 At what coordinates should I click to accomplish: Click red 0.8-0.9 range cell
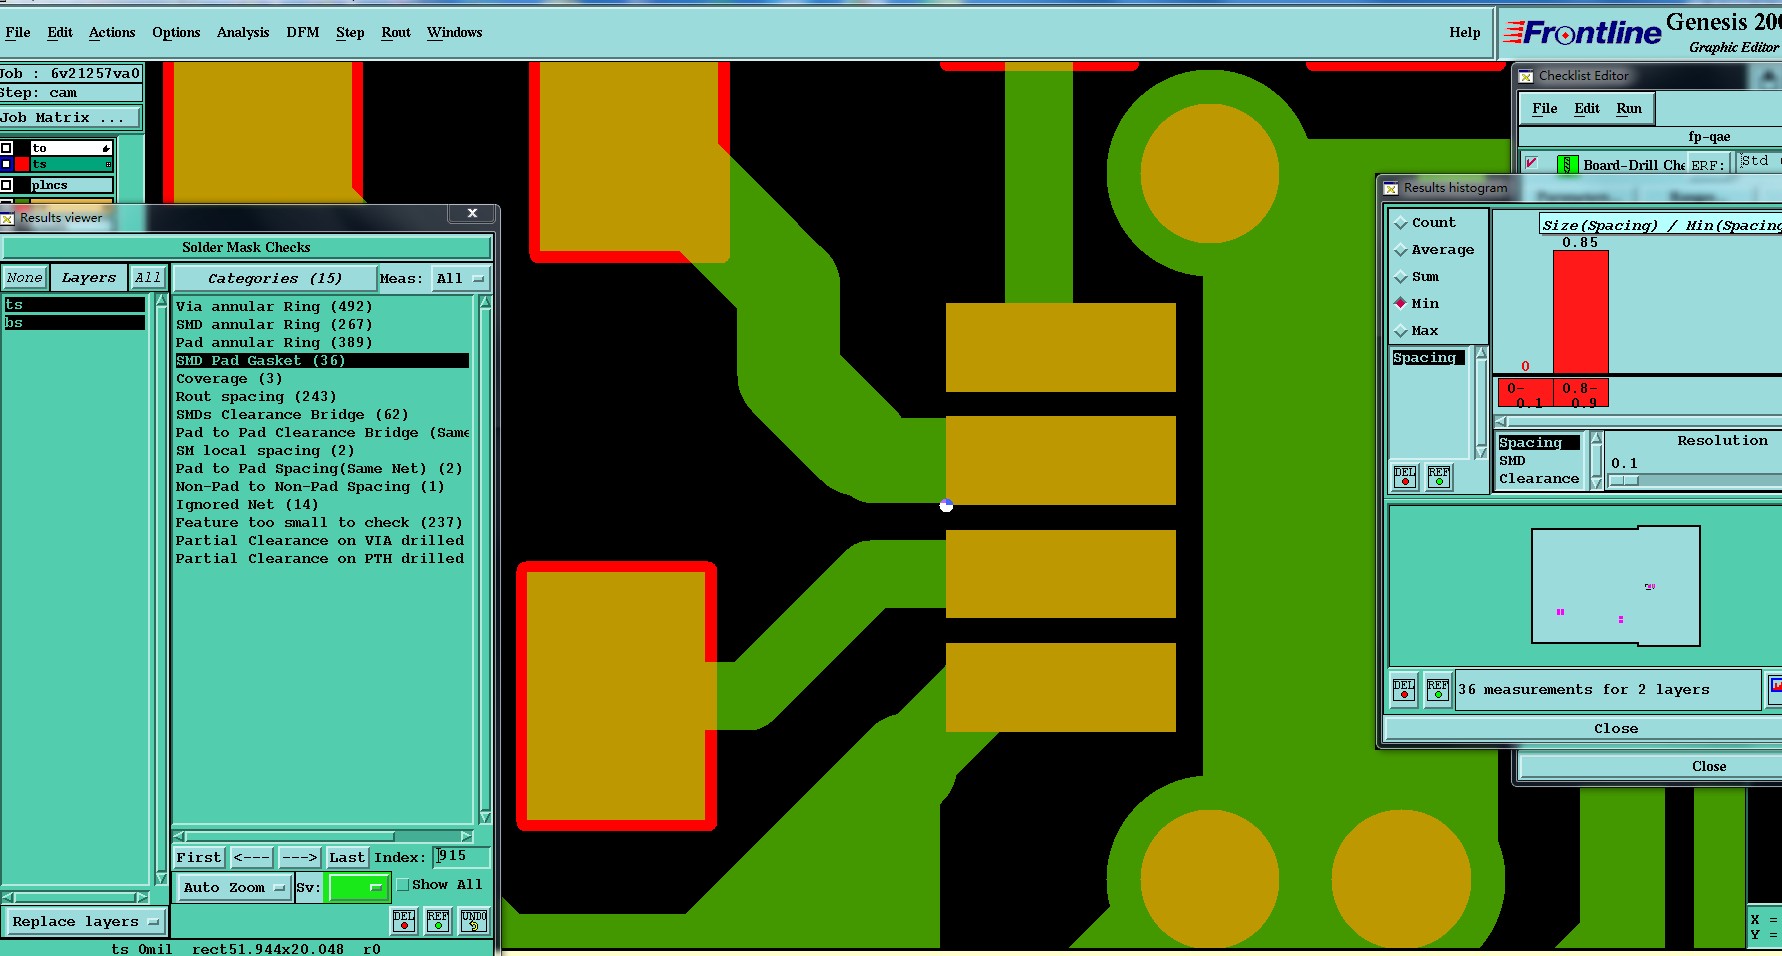tap(1581, 393)
